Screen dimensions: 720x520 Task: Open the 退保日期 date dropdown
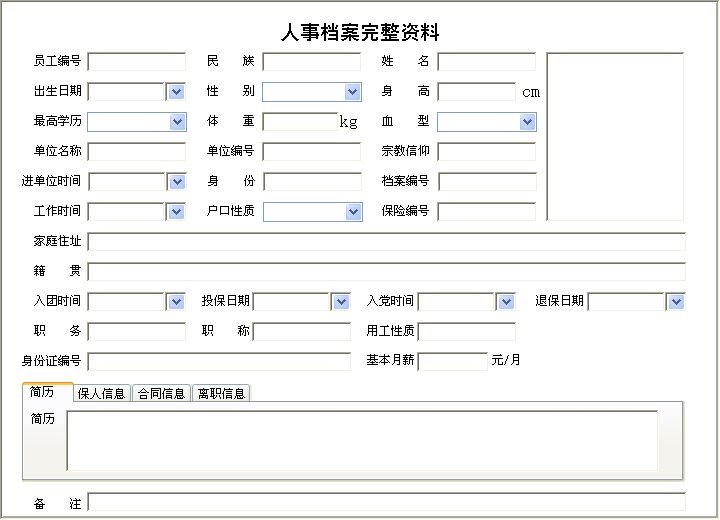(675, 302)
